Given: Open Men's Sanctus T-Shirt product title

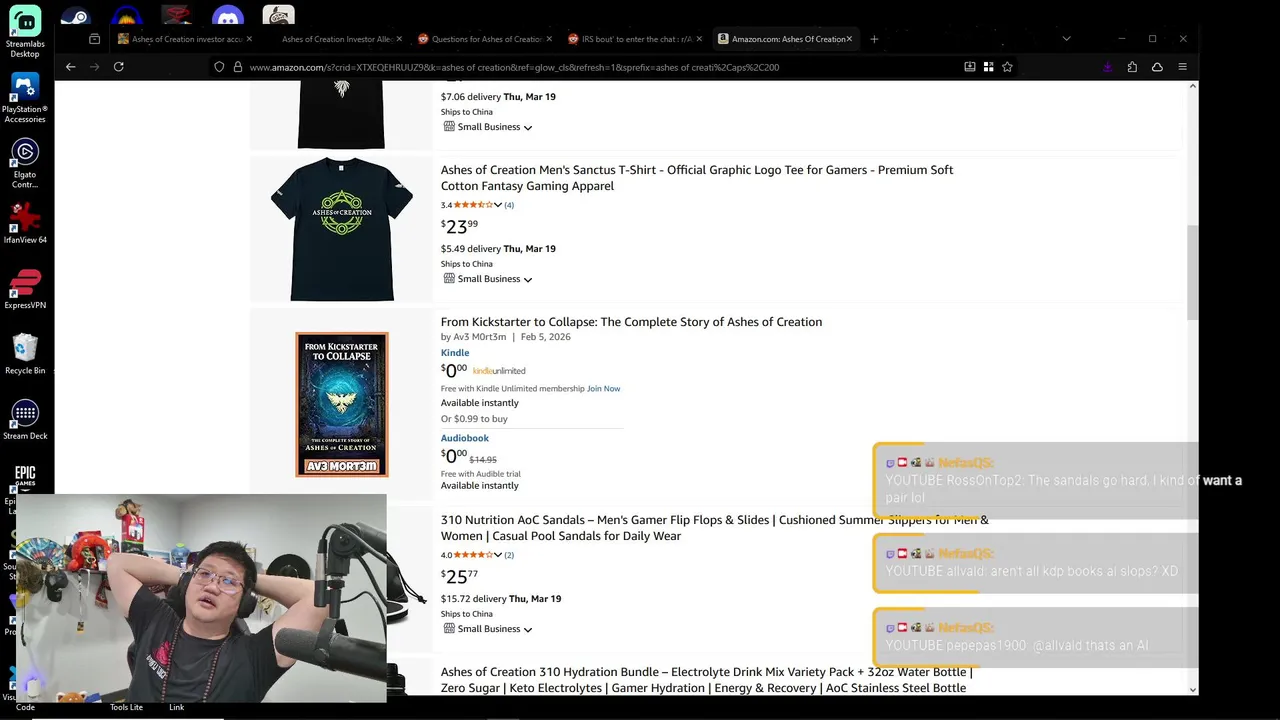Looking at the screenshot, I should pyautogui.click(x=697, y=178).
